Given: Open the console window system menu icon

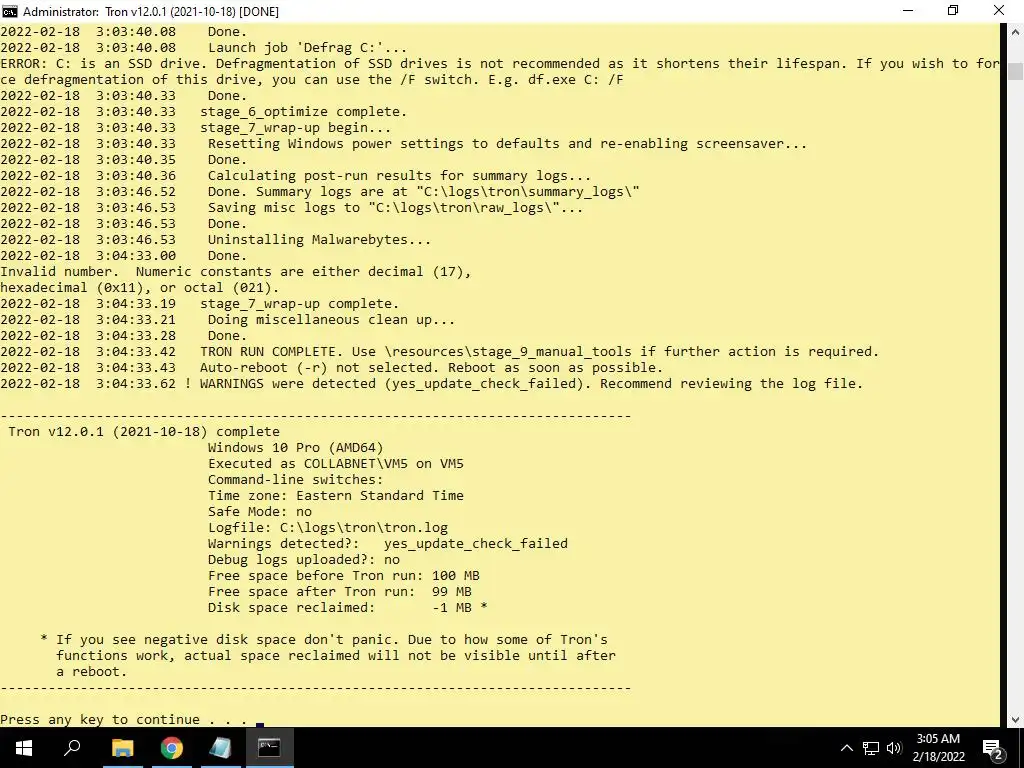Looking at the screenshot, I should (x=10, y=11).
